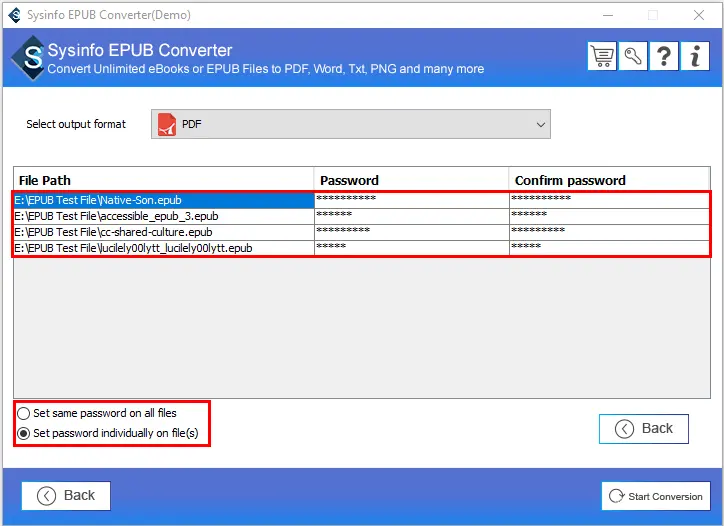Edit Password field for accessible_epub_3.epub
Image resolution: width=724 pixels, height=526 pixels.
click(412, 216)
